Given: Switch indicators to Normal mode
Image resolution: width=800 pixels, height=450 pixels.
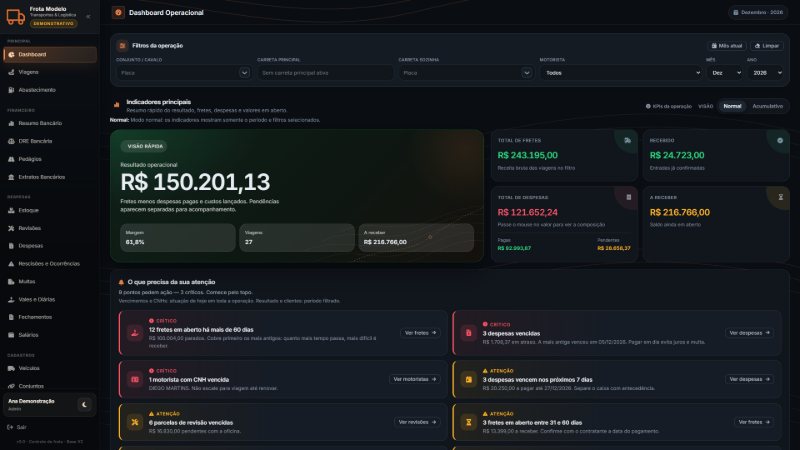Looking at the screenshot, I should 732,106.
